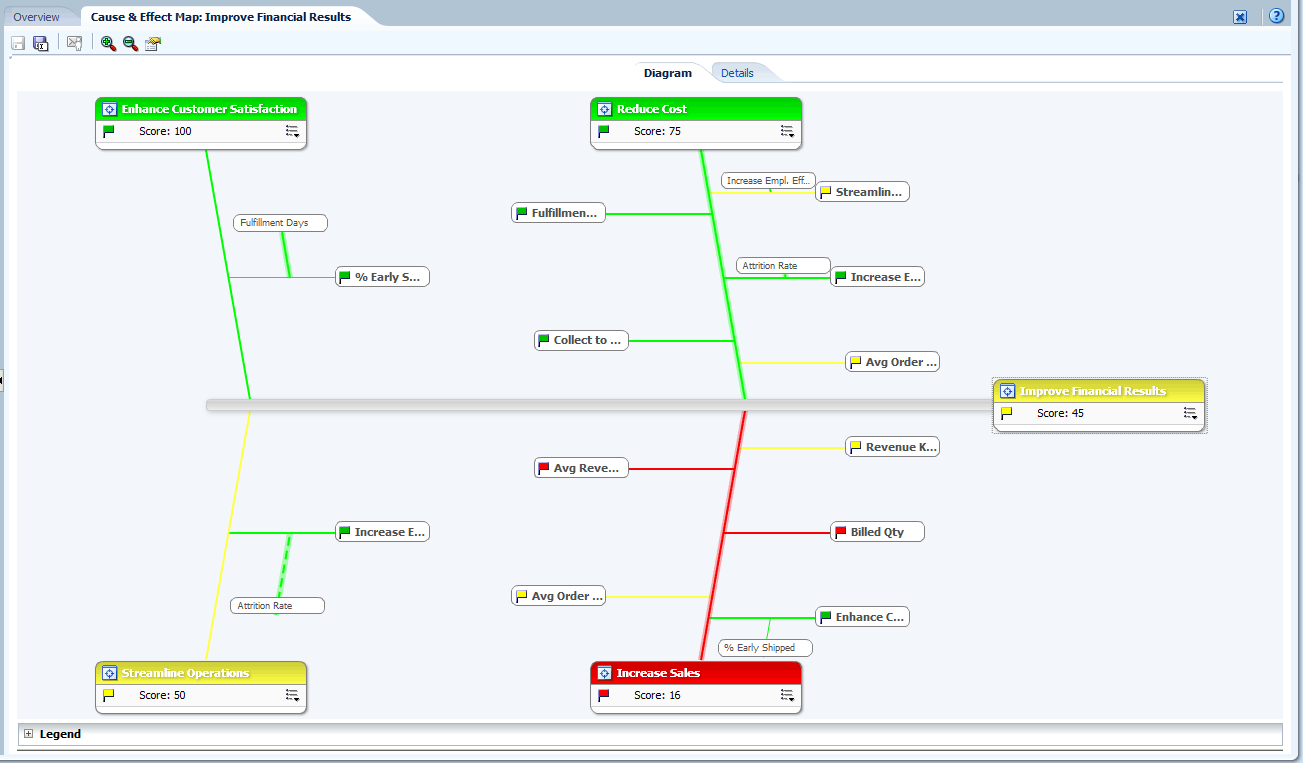Open options menu on Enhance Customer Satisfaction node
This screenshot has width=1303, height=763.
pyautogui.click(x=292, y=131)
